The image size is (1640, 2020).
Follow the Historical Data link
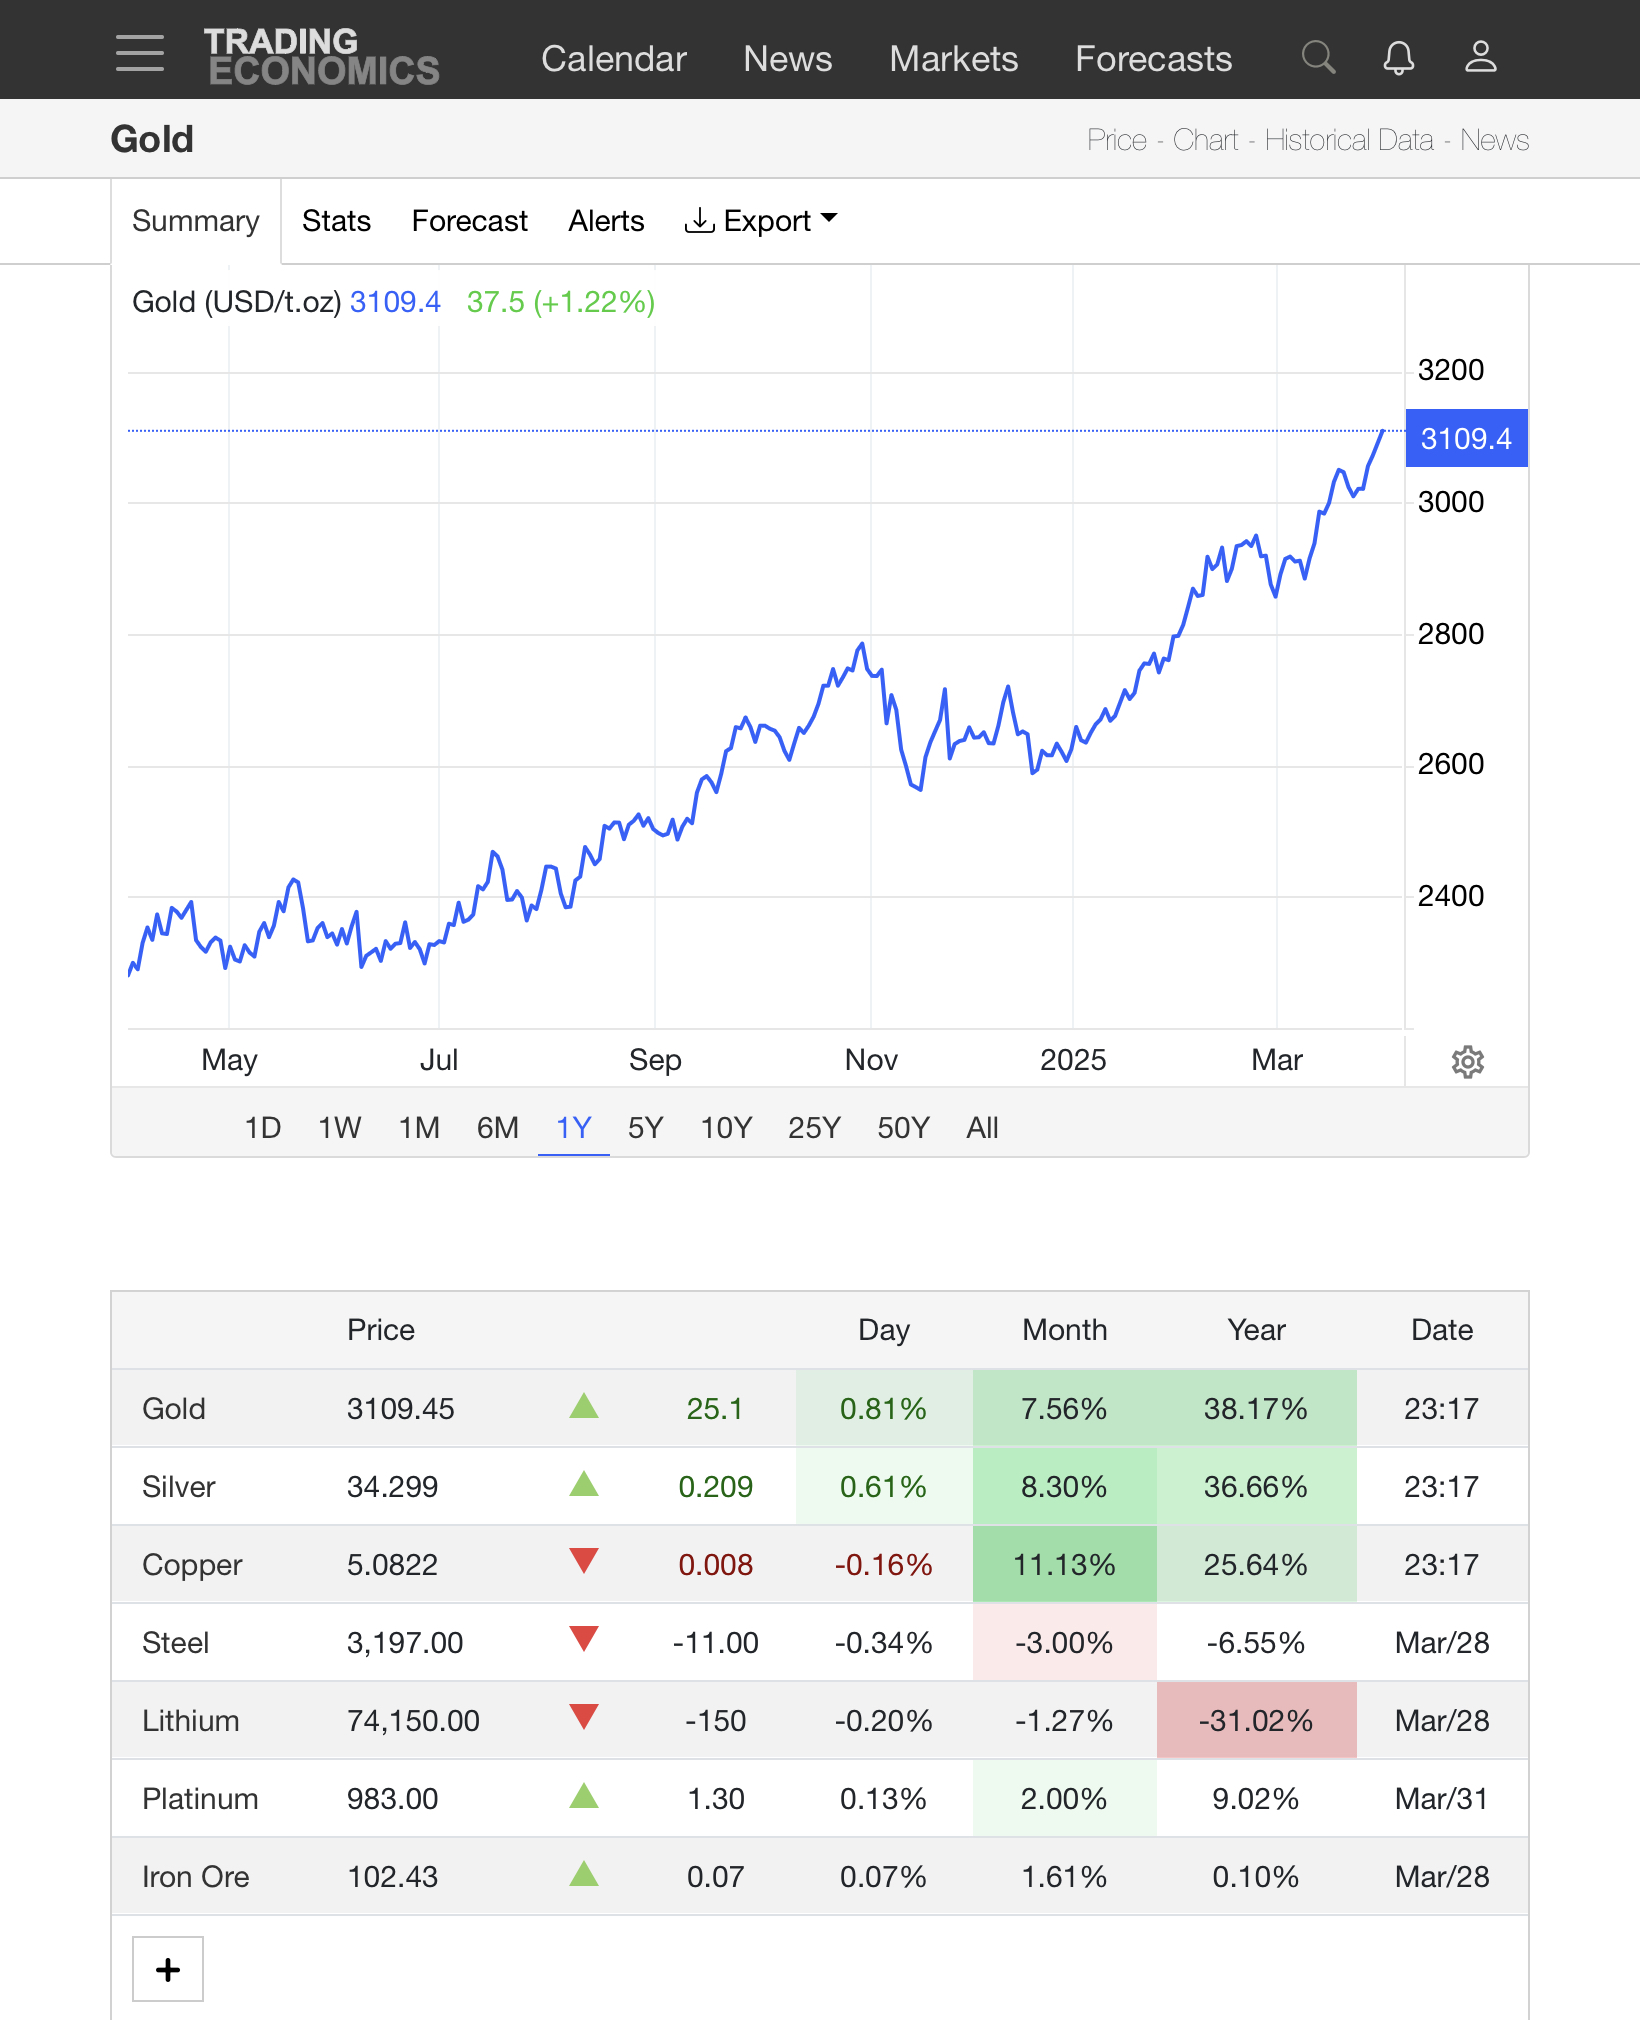coord(1349,140)
